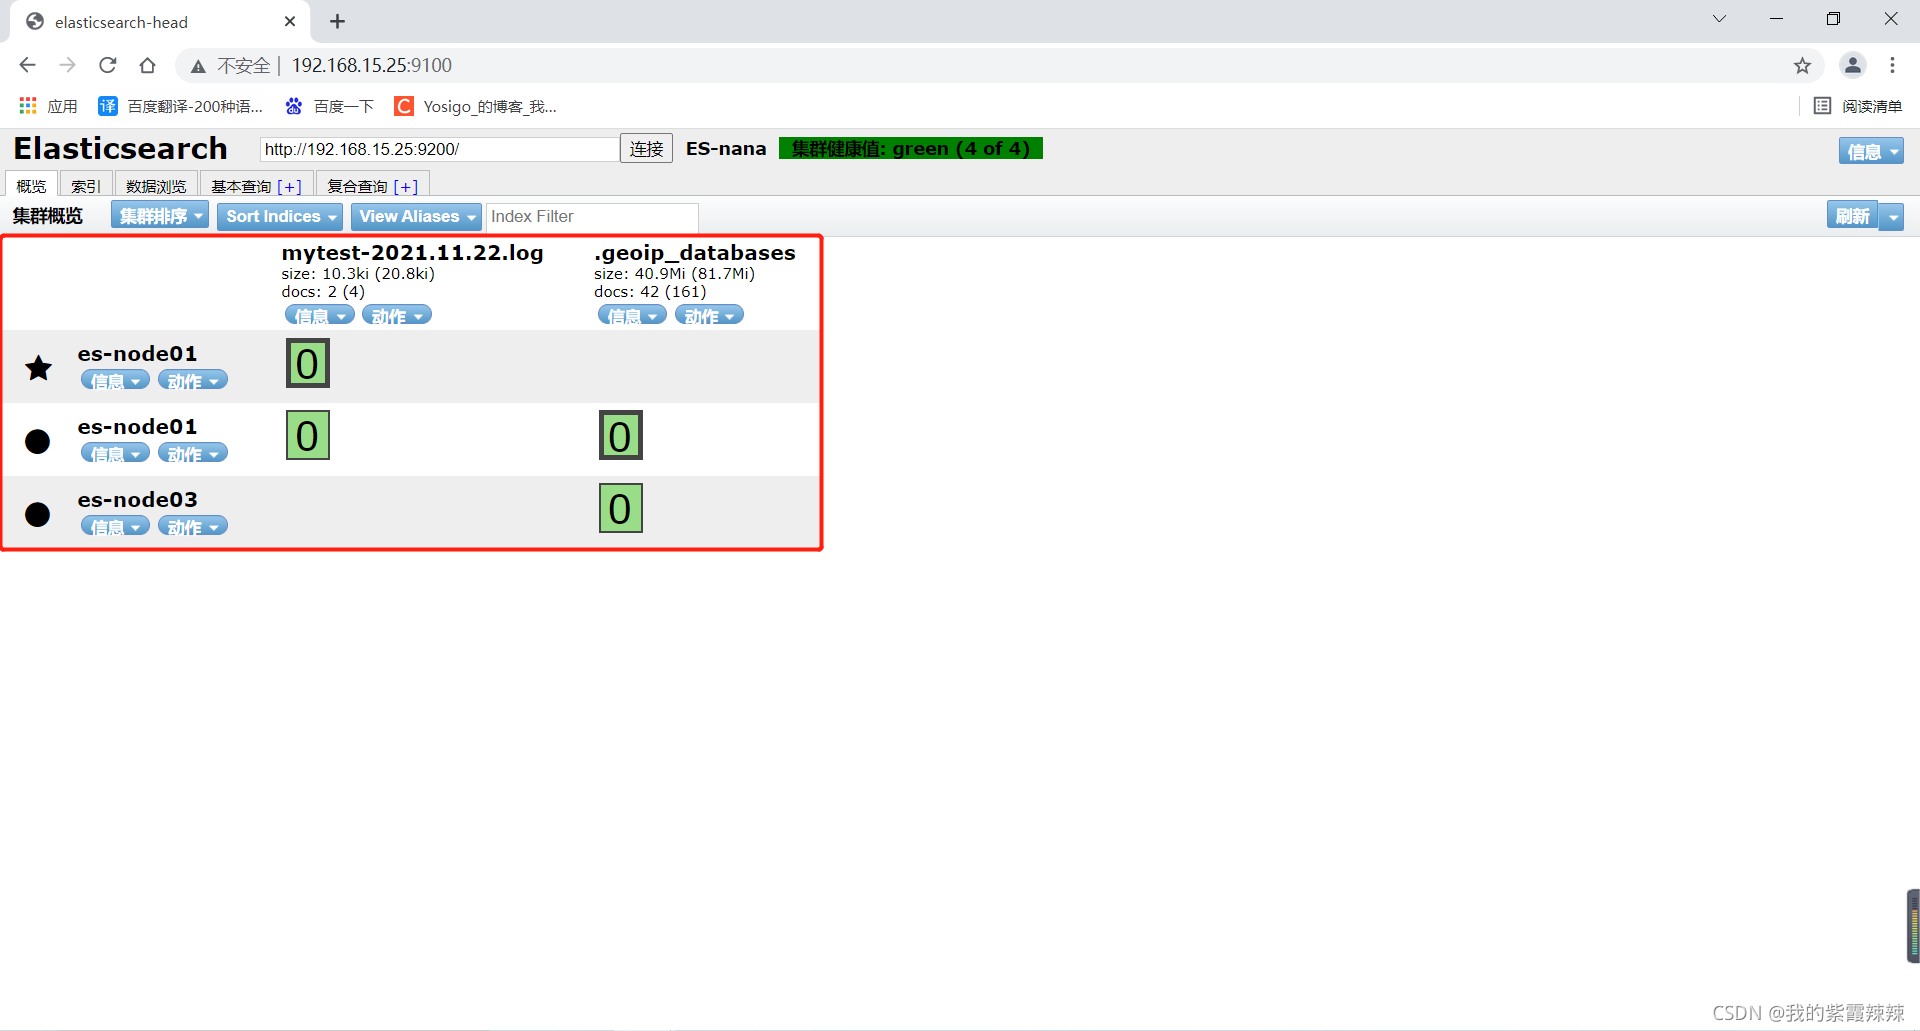Open 动作 menu of es-node03
This screenshot has height=1031, width=1920.
tap(193, 526)
